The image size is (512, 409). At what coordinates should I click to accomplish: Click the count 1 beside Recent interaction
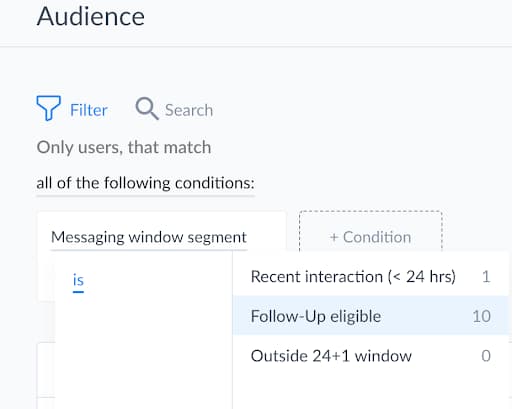[486, 276]
